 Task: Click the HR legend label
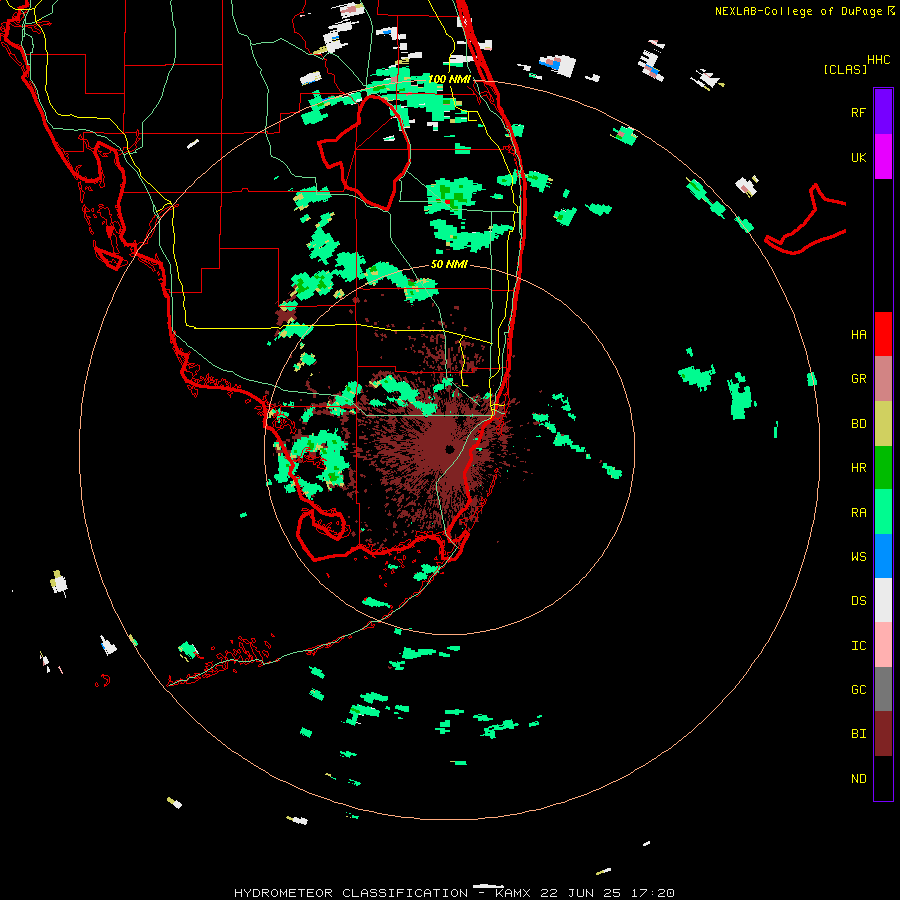(x=858, y=468)
